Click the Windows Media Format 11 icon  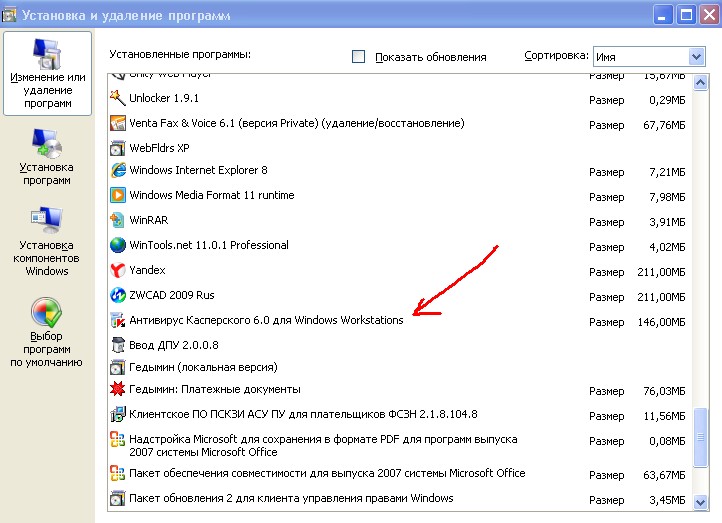(118, 196)
